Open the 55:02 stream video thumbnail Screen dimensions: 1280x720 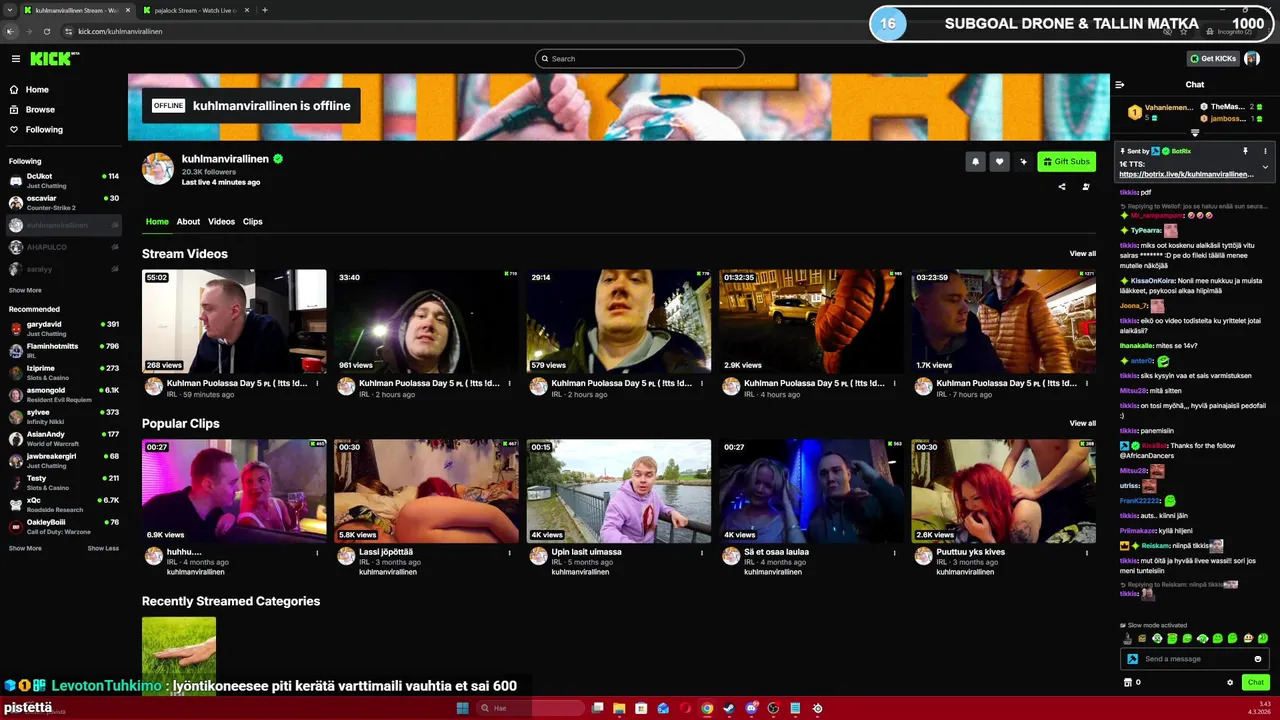click(234, 321)
